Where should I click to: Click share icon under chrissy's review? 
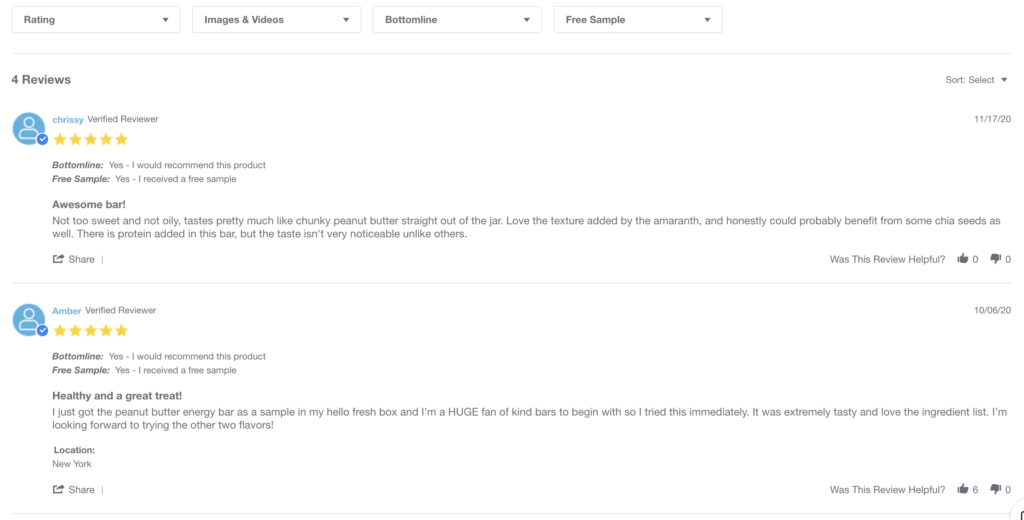click(58, 259)
